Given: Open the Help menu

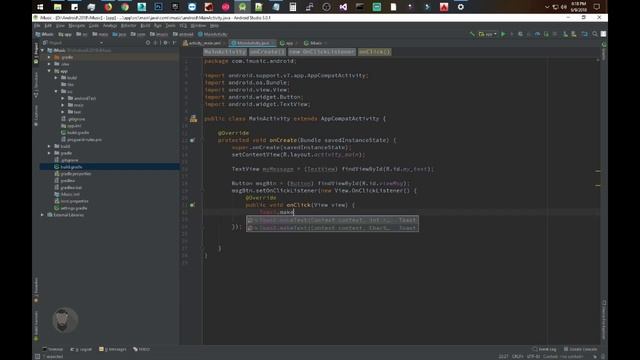Looking at the screenshot, I should (x=214, y=26).
